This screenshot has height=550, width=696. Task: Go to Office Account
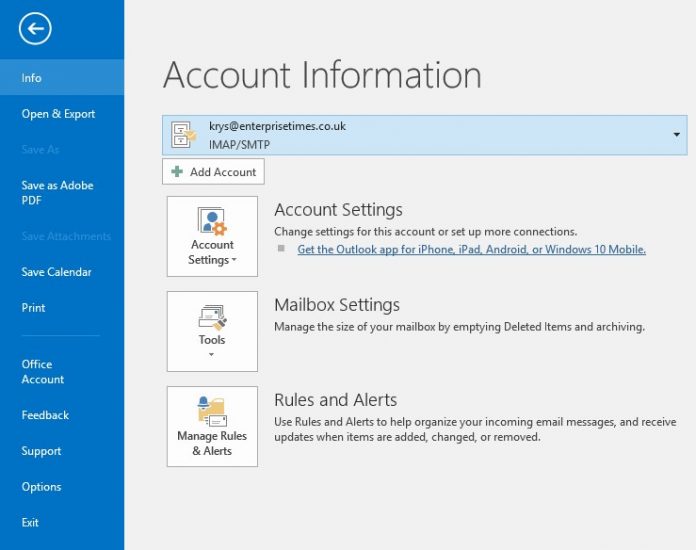tap(43, 372)
